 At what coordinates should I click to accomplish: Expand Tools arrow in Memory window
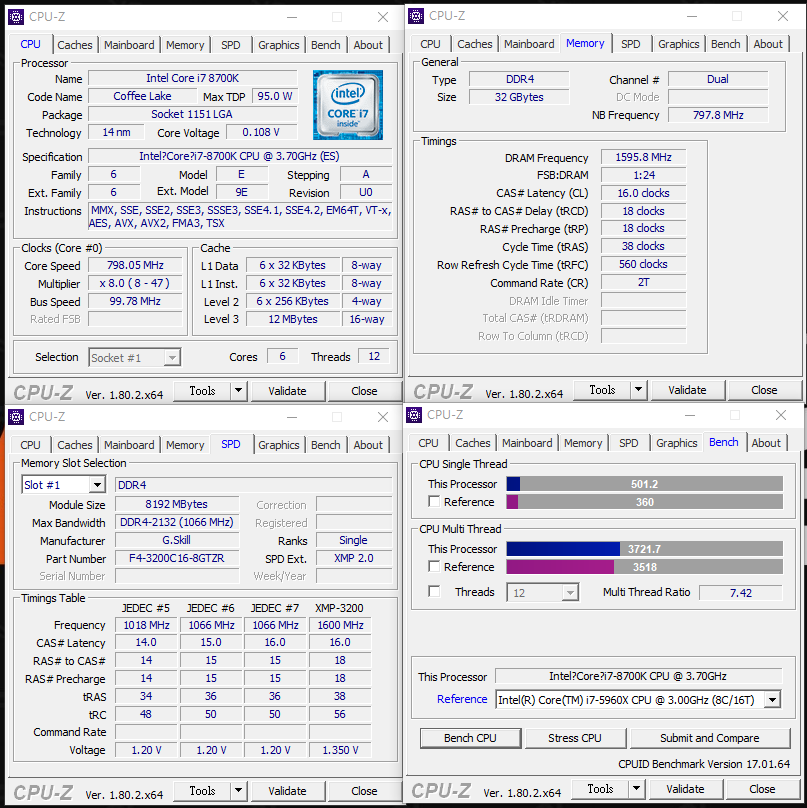coord(638,390)
